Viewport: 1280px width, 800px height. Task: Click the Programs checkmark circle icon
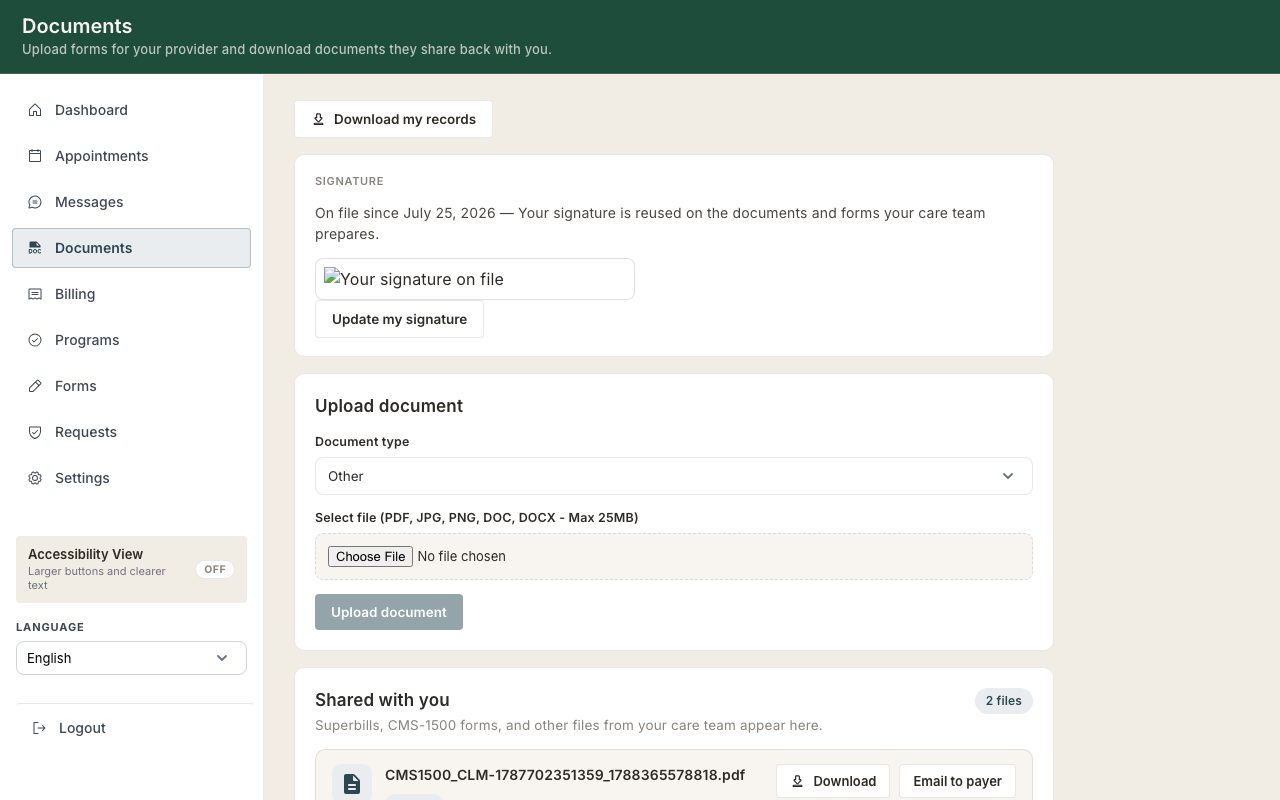click(35, 340)
